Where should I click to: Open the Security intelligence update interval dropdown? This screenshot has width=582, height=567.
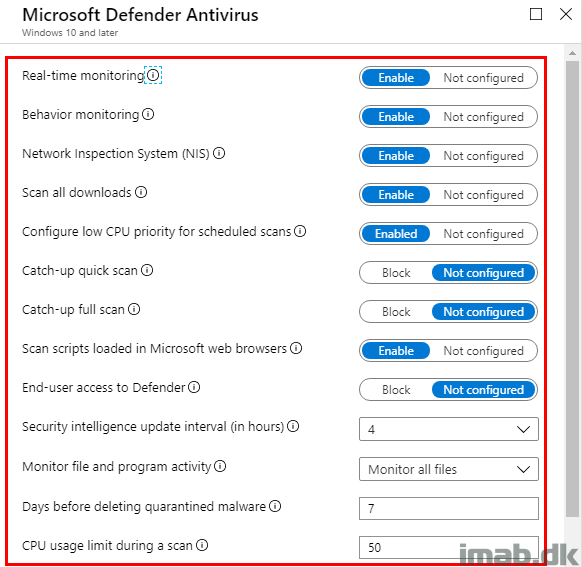[x=448, y=429]
